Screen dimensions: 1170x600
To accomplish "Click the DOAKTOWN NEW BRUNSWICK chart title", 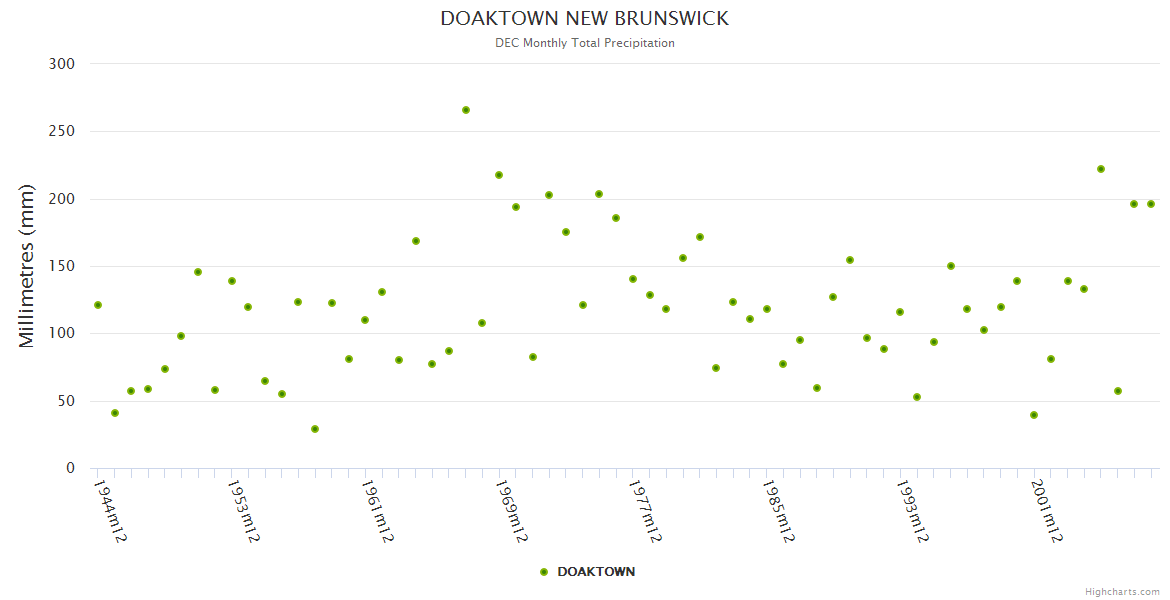I will [x=585, y=19].
